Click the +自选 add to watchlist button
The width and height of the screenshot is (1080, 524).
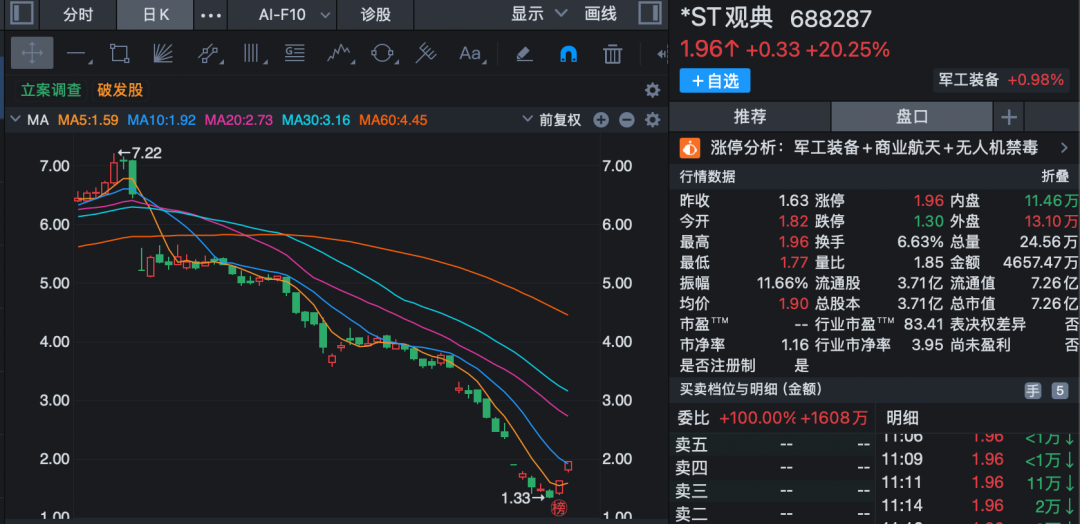pyautogui.click(x=714, y=81)
